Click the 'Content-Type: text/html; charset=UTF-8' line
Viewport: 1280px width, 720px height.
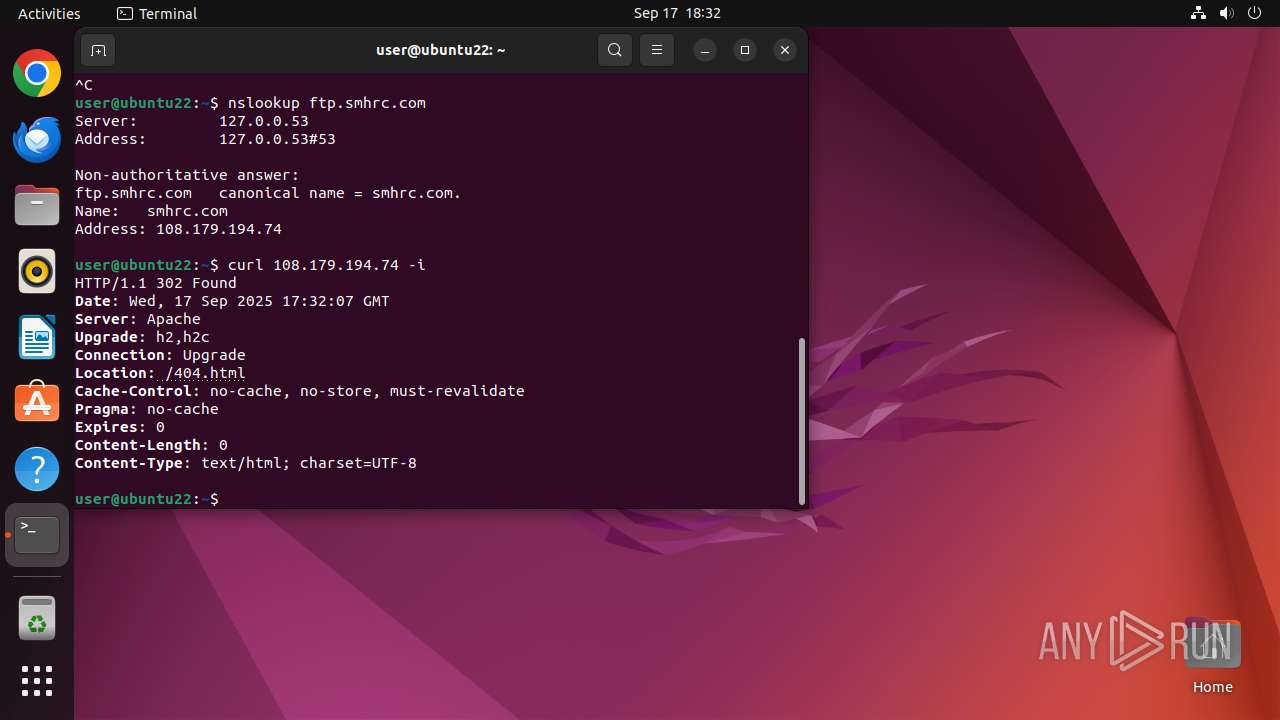pyautogui.click(x=246, y=463)
